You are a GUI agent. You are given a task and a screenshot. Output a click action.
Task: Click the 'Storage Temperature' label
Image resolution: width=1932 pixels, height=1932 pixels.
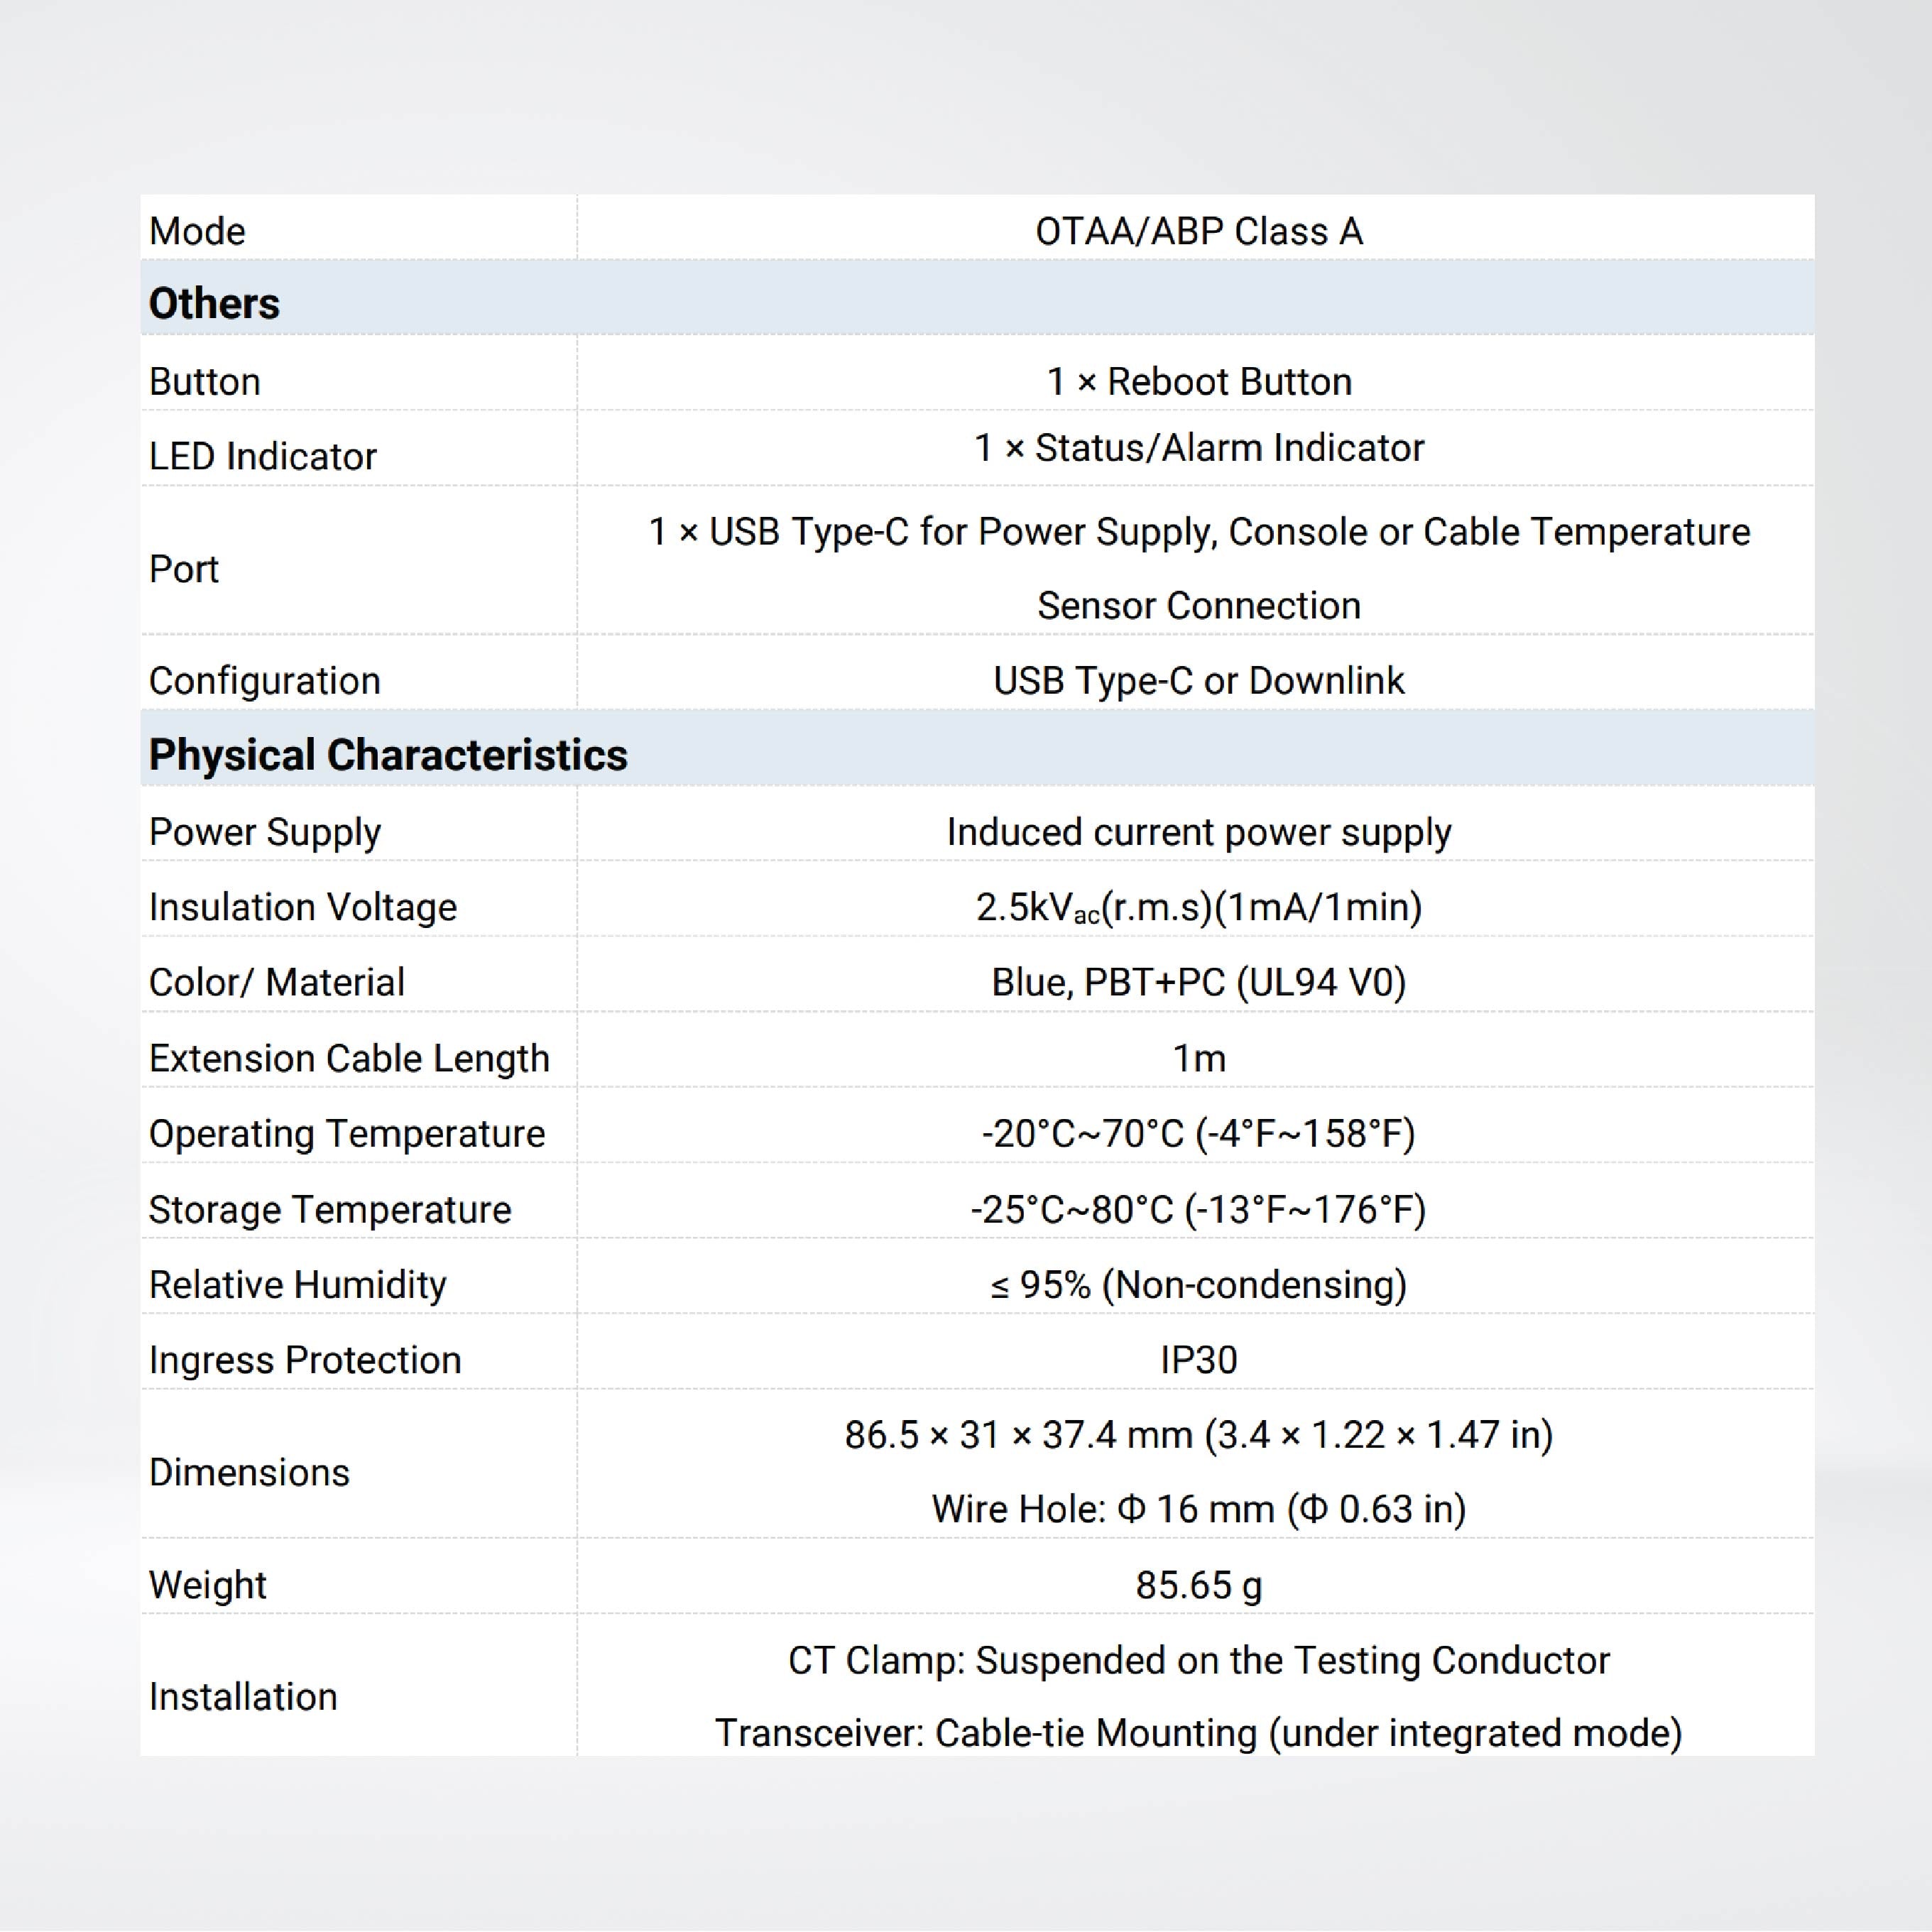point(330,1210)
